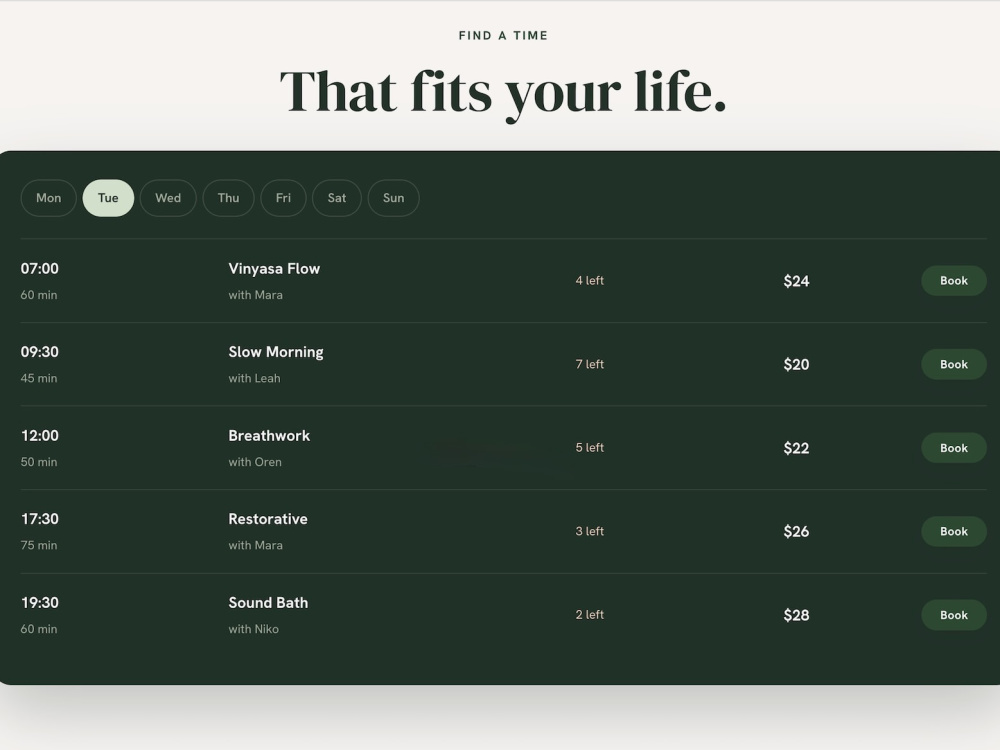This screenshot has height=750, width=1000.
Task: Click the Vinyasa Flow class title
Action: click(274, 269)
